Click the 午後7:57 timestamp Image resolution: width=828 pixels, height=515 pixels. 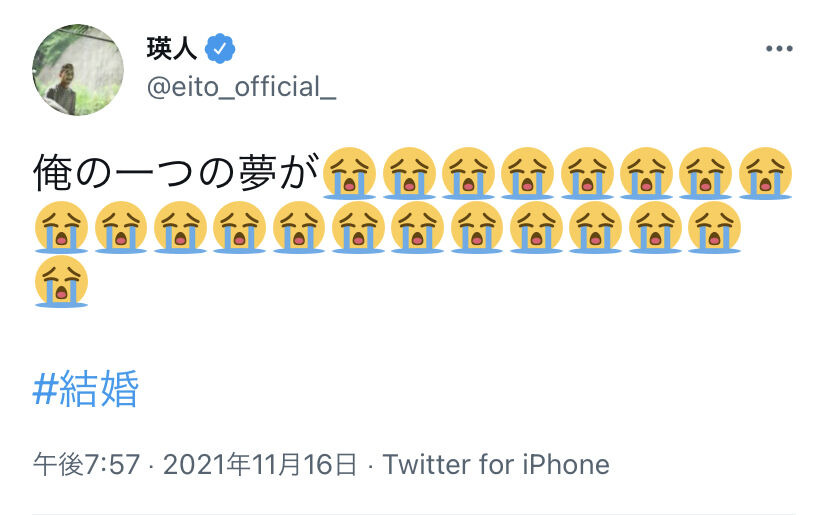coord(86,464)
